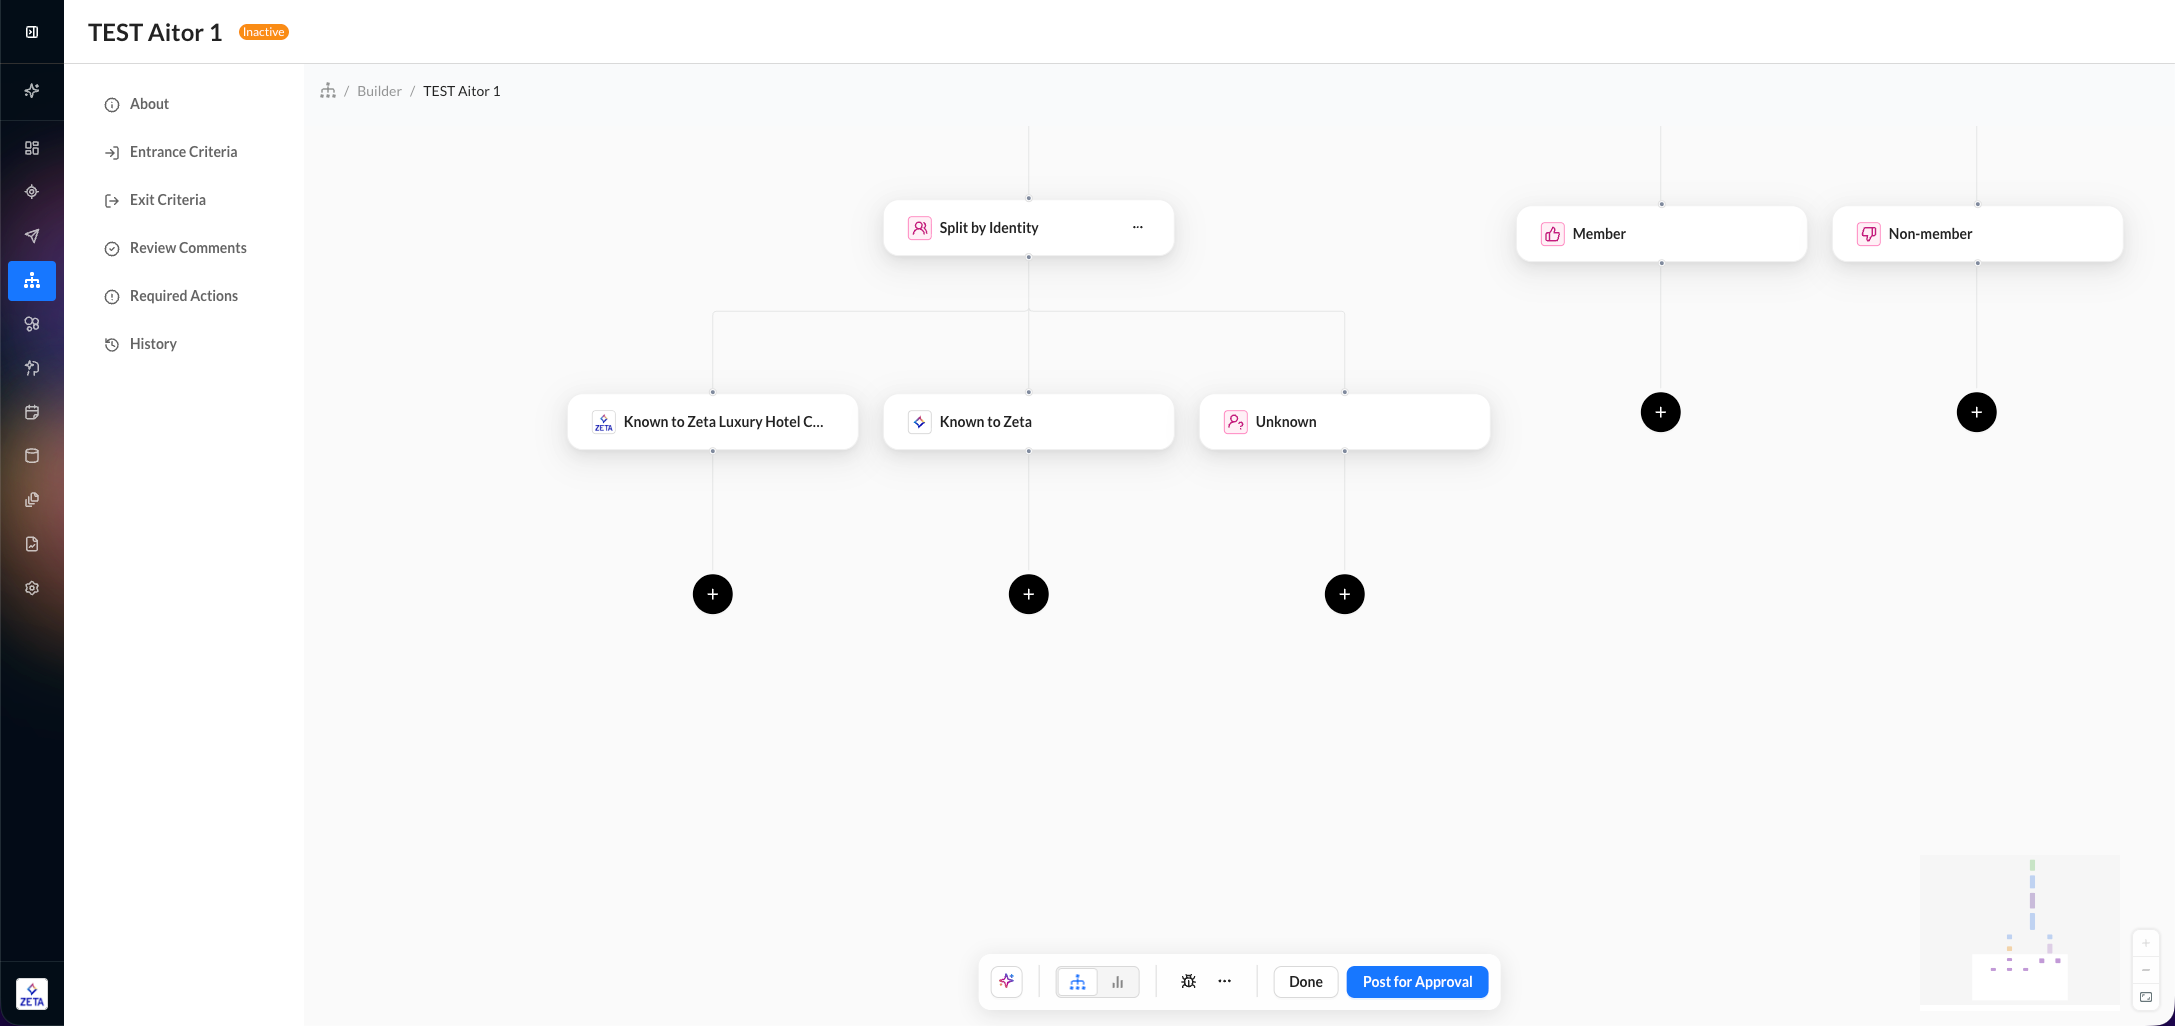Image resolution: width=2175 pixels, height=1026 pixels.
Task: Select the Known to Zeta Luxury Hotel node card
Action: tap(713, 422)
